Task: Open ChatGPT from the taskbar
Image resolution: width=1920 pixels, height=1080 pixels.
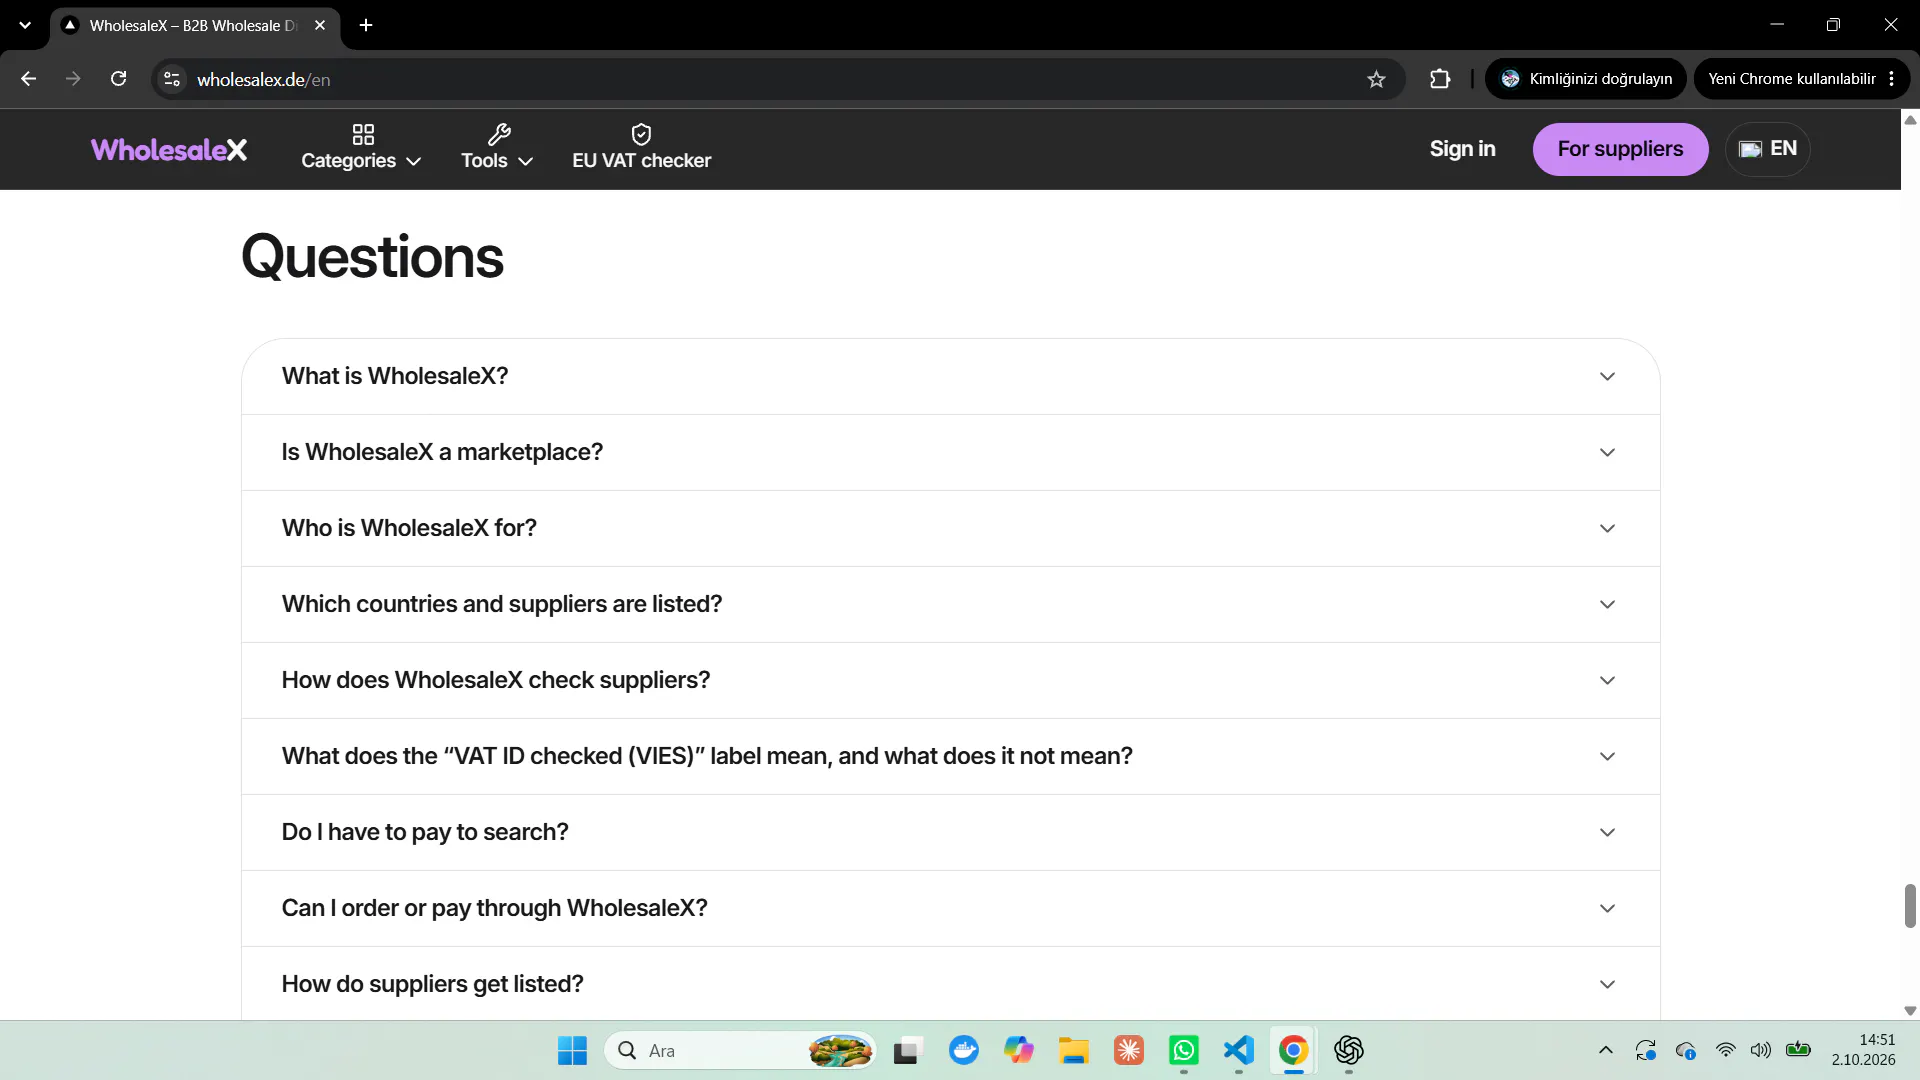Action: (x=1349, y=1051)
